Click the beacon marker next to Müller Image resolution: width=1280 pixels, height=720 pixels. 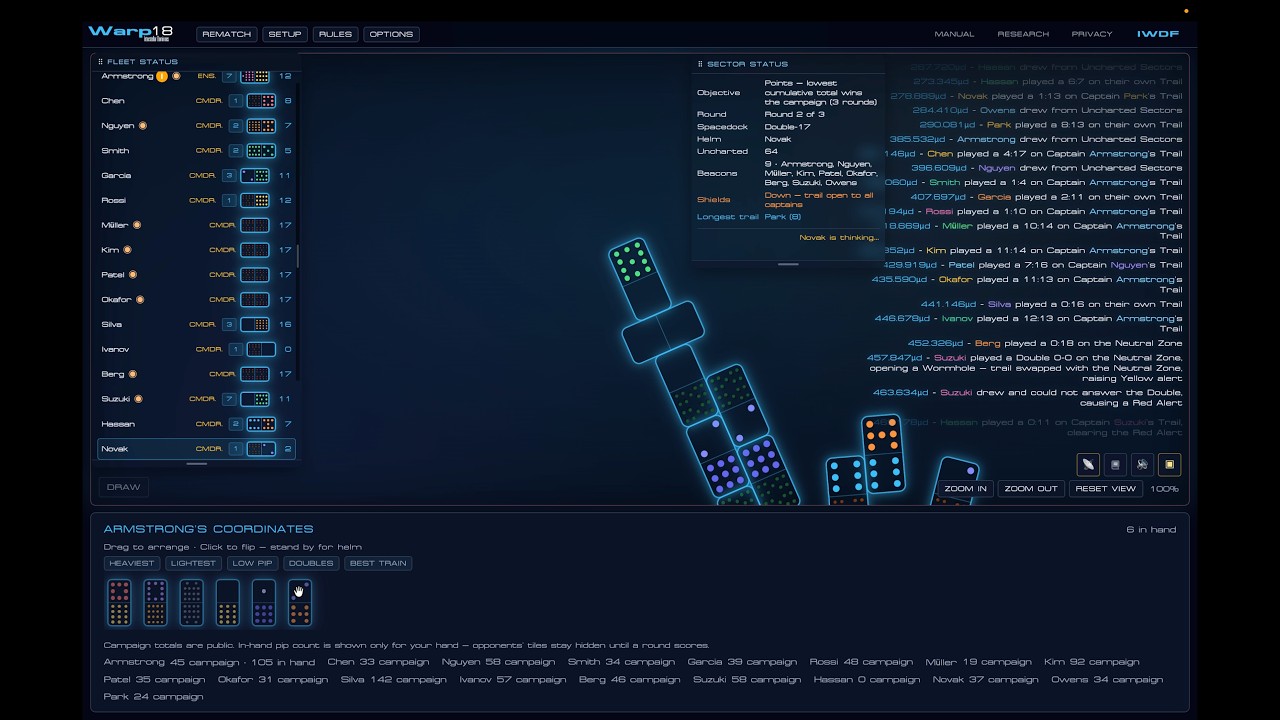tap(137, 225)
